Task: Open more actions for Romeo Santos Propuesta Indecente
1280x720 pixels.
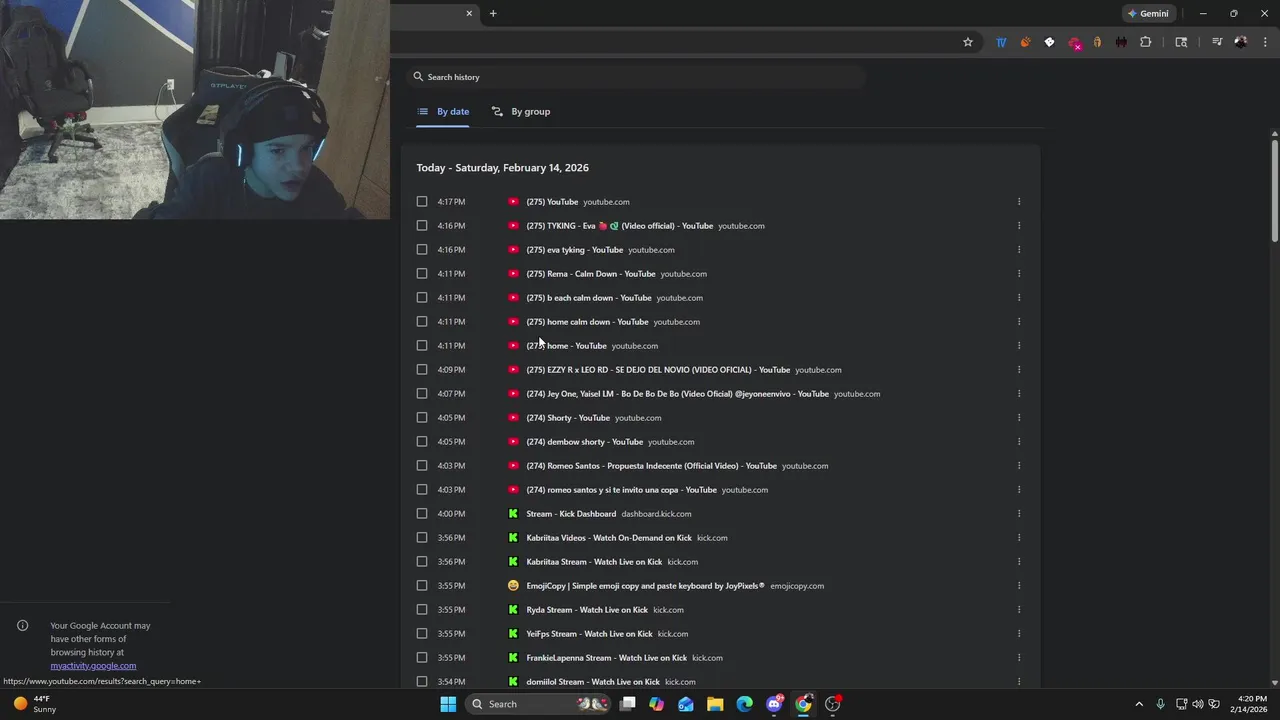Action: coord(1019,465)
